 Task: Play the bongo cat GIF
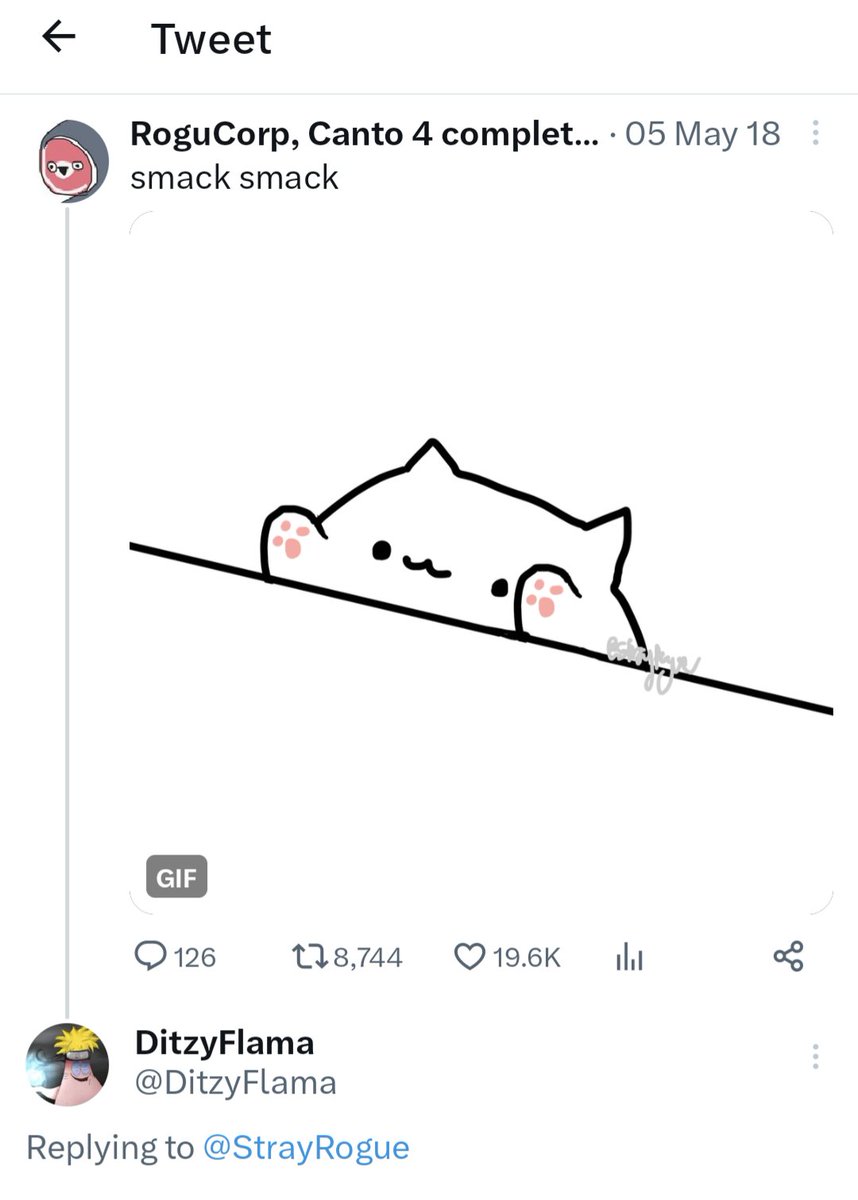coord(481,563)
